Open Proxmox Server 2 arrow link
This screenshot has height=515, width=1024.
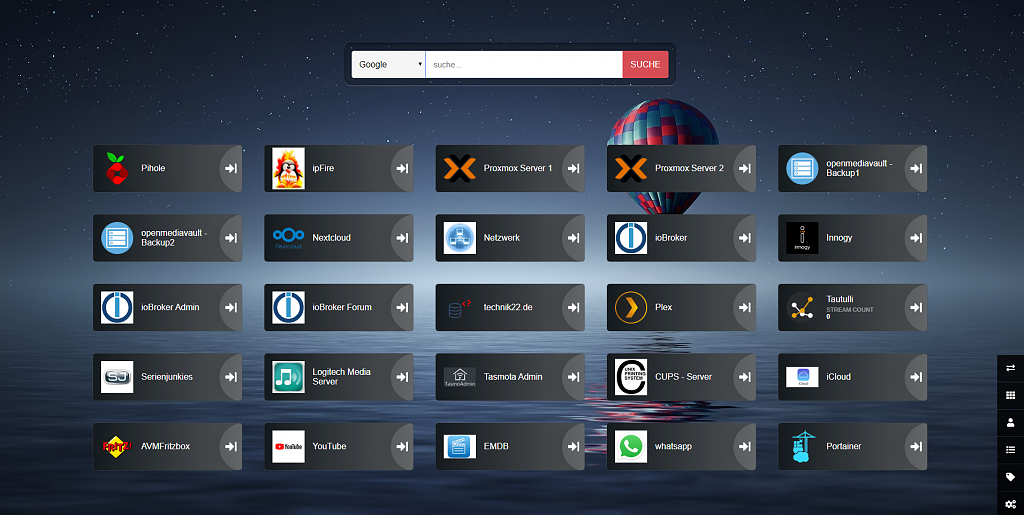click(x=744, y=168)
